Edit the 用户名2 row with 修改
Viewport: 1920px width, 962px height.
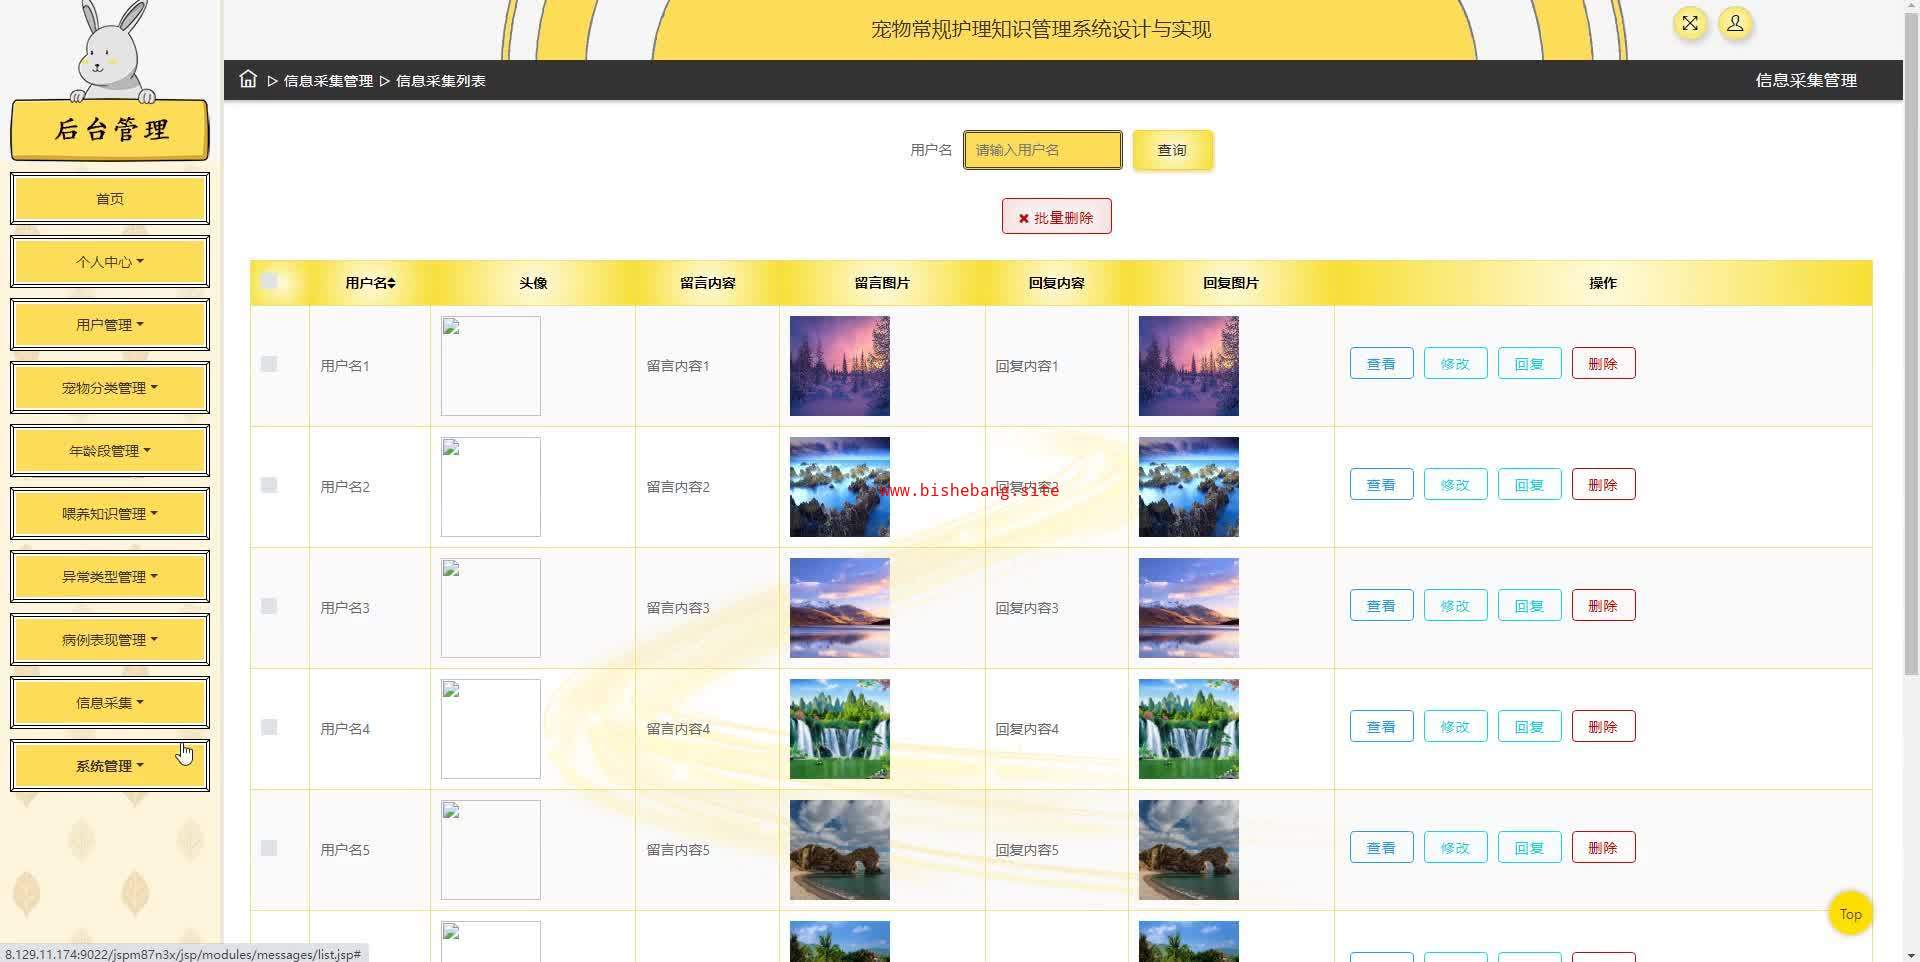coord(1455,485)
